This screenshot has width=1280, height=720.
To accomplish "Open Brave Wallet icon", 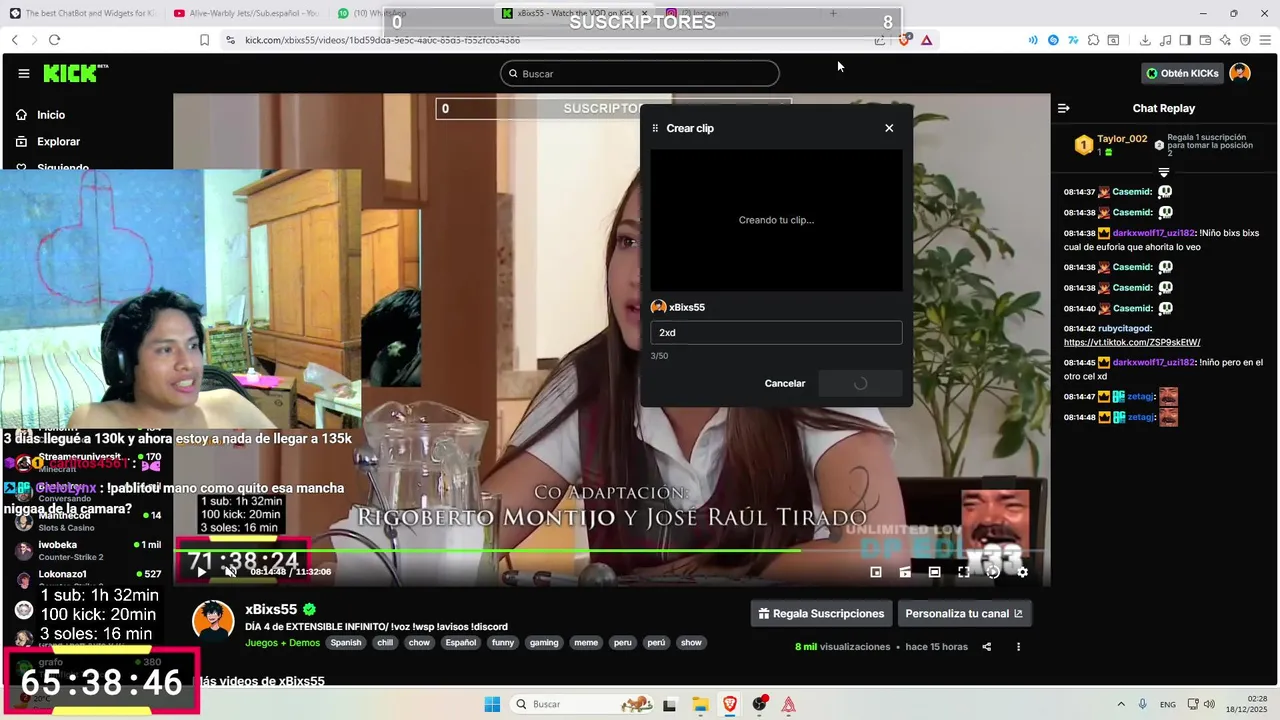I will point(1205,40).
